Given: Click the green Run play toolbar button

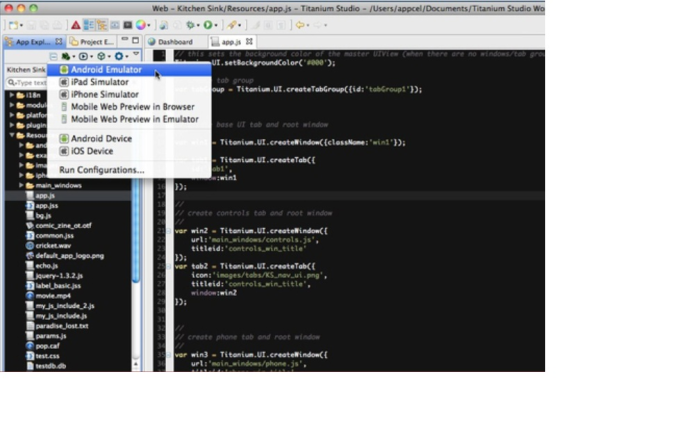Looking at the screenshot, I should [x=208, y=25].
